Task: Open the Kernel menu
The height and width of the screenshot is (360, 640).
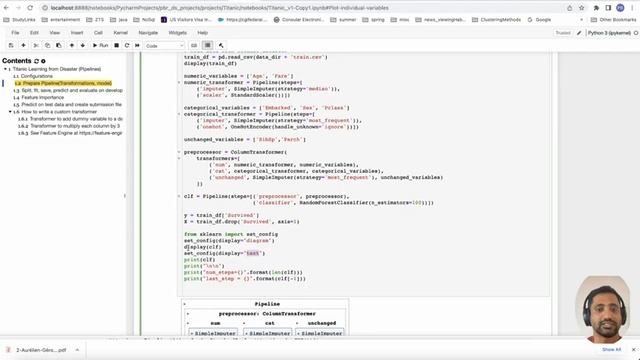Action: [x=120, y=33]
